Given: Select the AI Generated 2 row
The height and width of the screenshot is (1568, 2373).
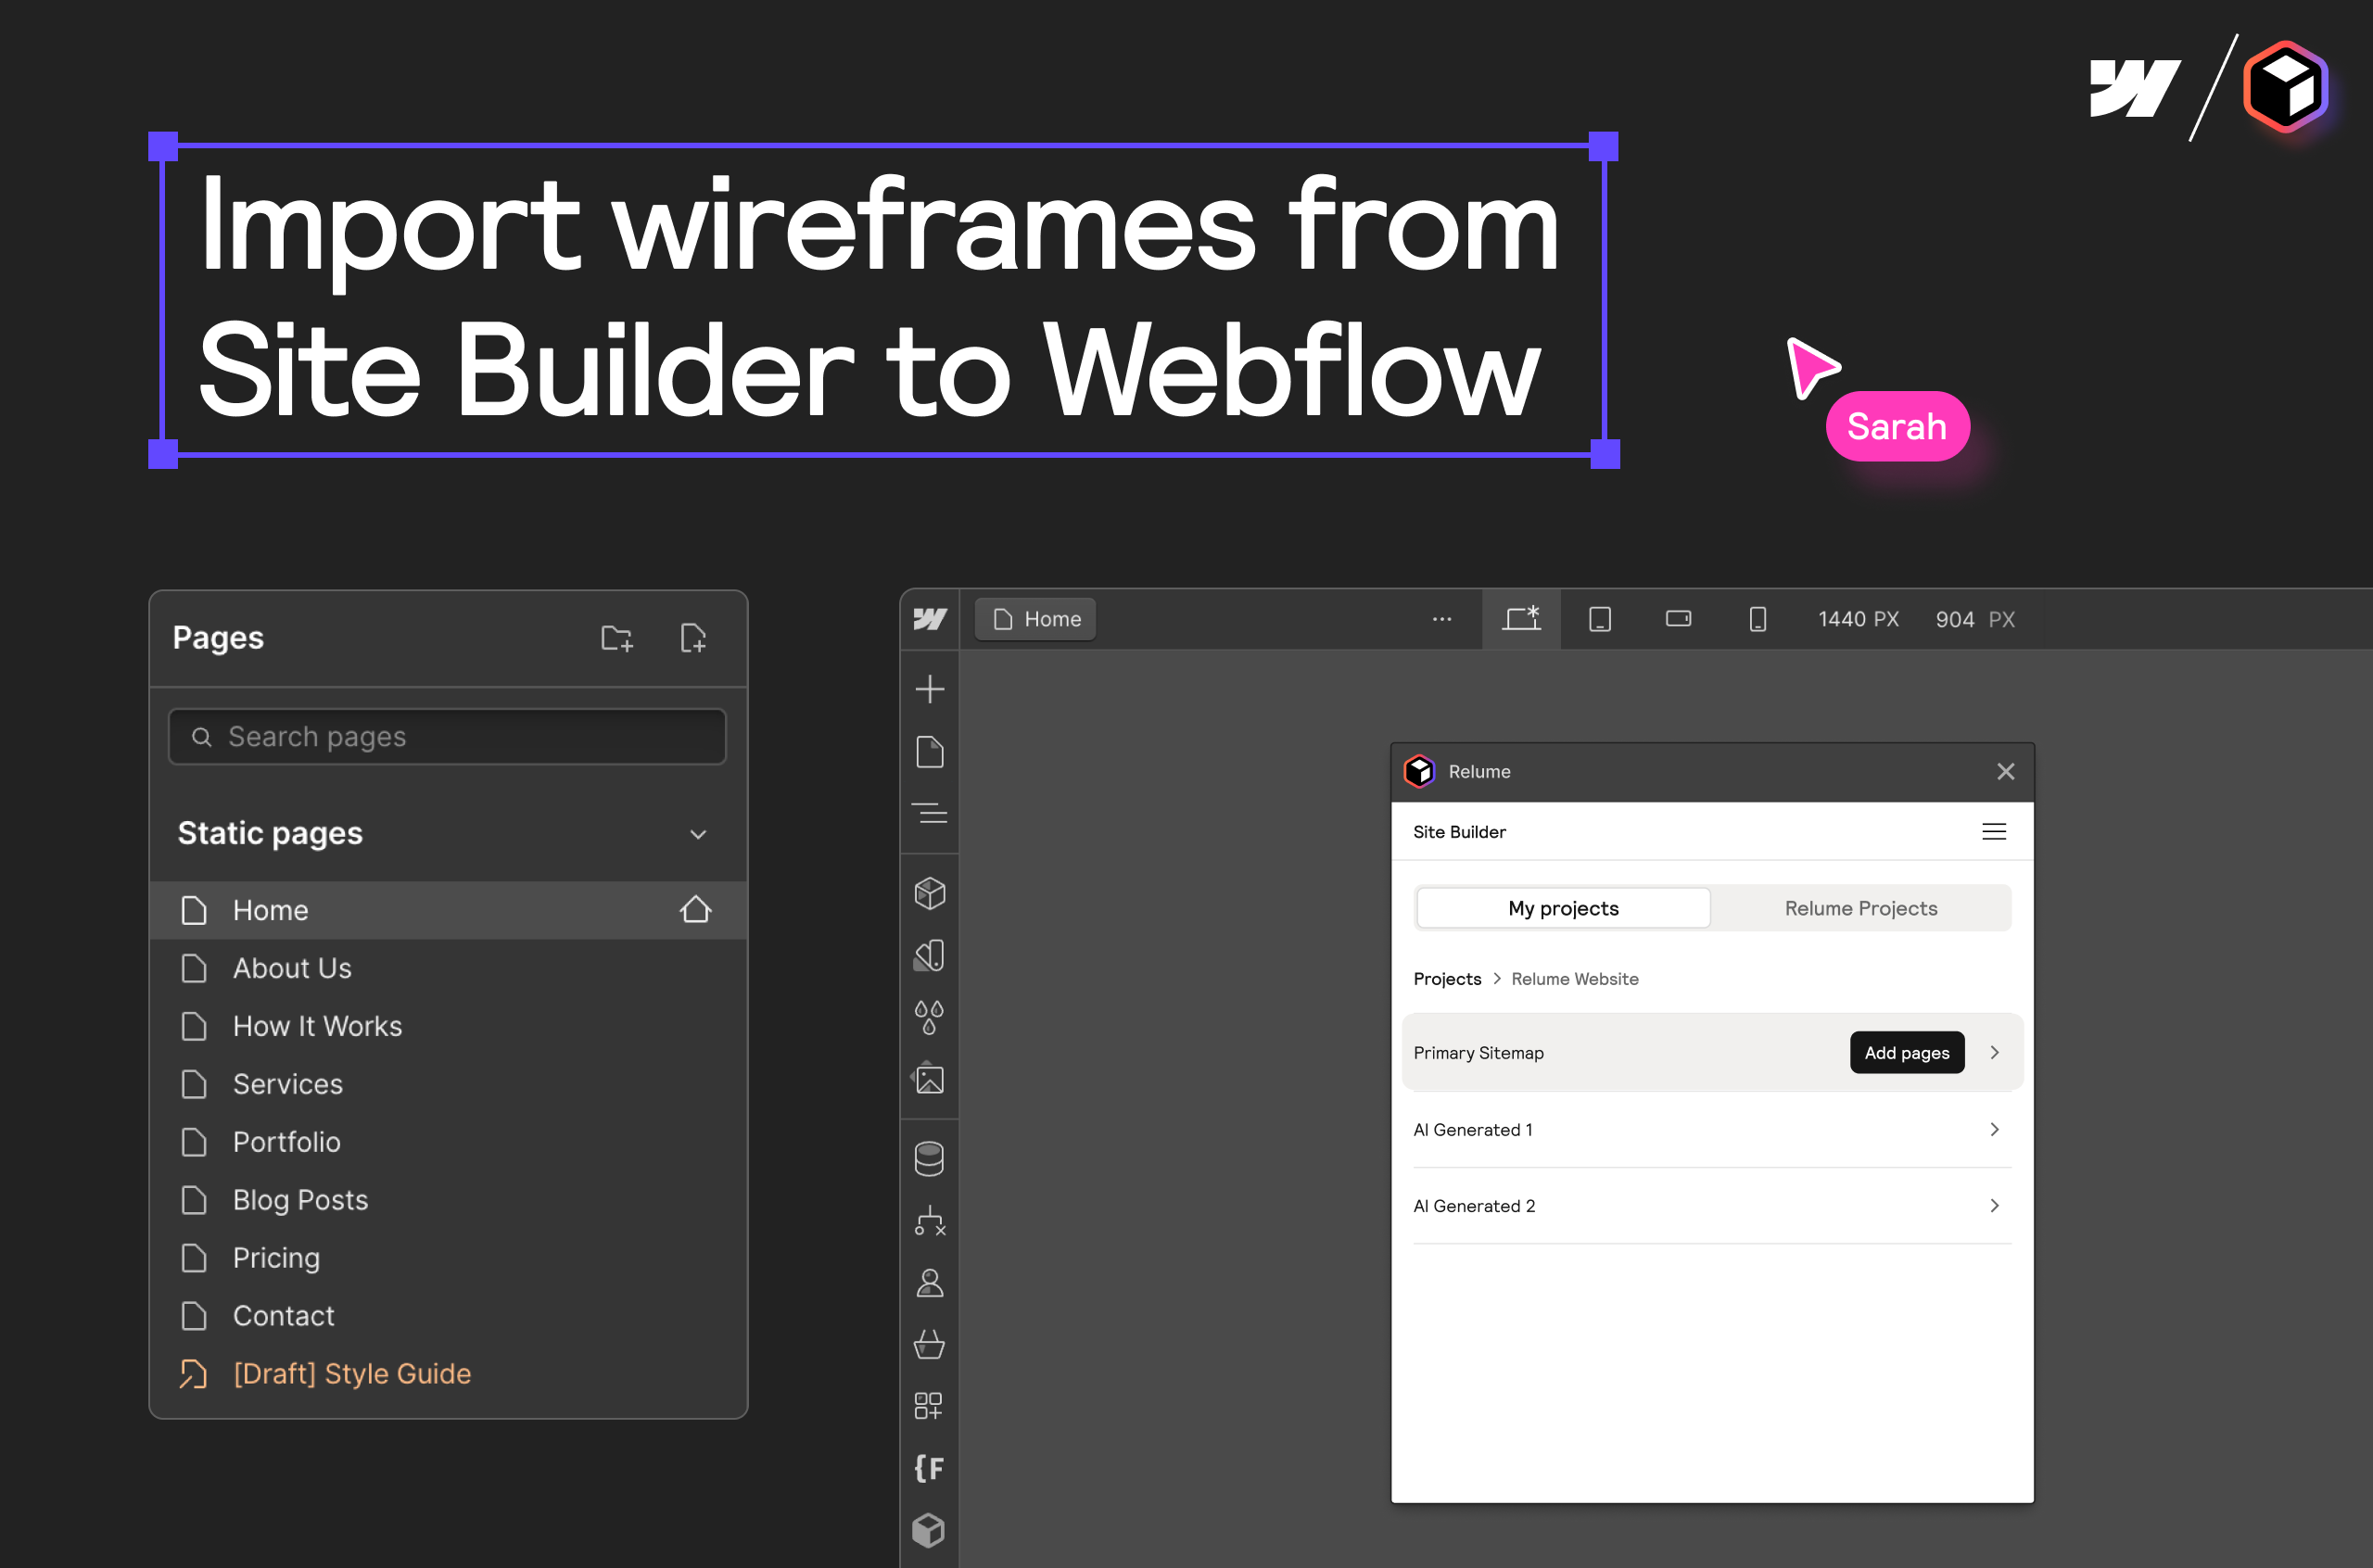Looking at the screenshot, I should (x=1712, y=1206).
